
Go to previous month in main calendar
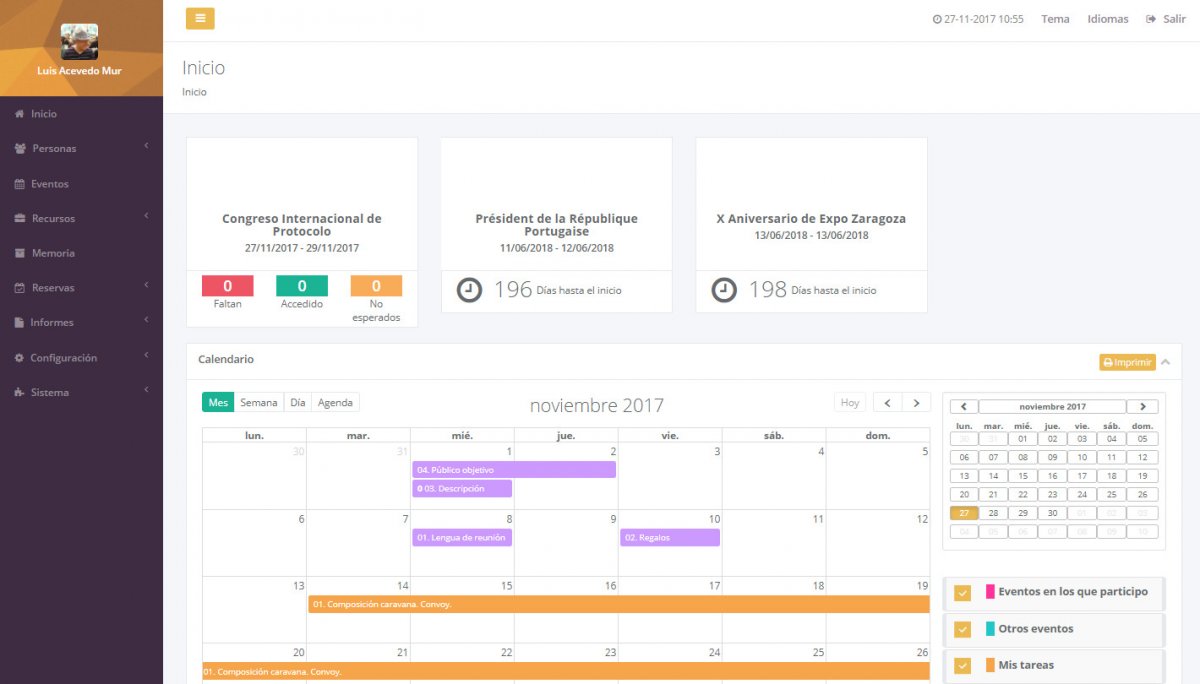tap(887, 402)
